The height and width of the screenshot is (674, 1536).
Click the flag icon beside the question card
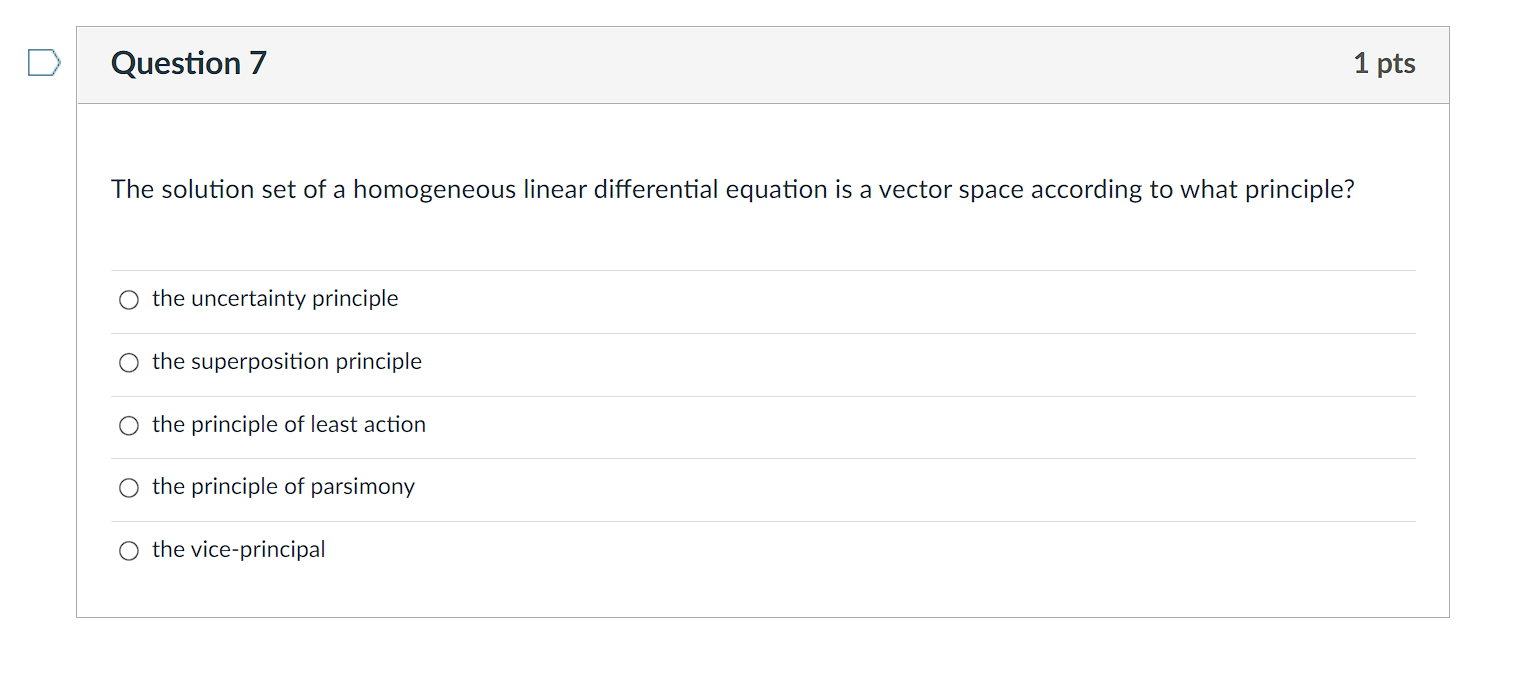42,62
